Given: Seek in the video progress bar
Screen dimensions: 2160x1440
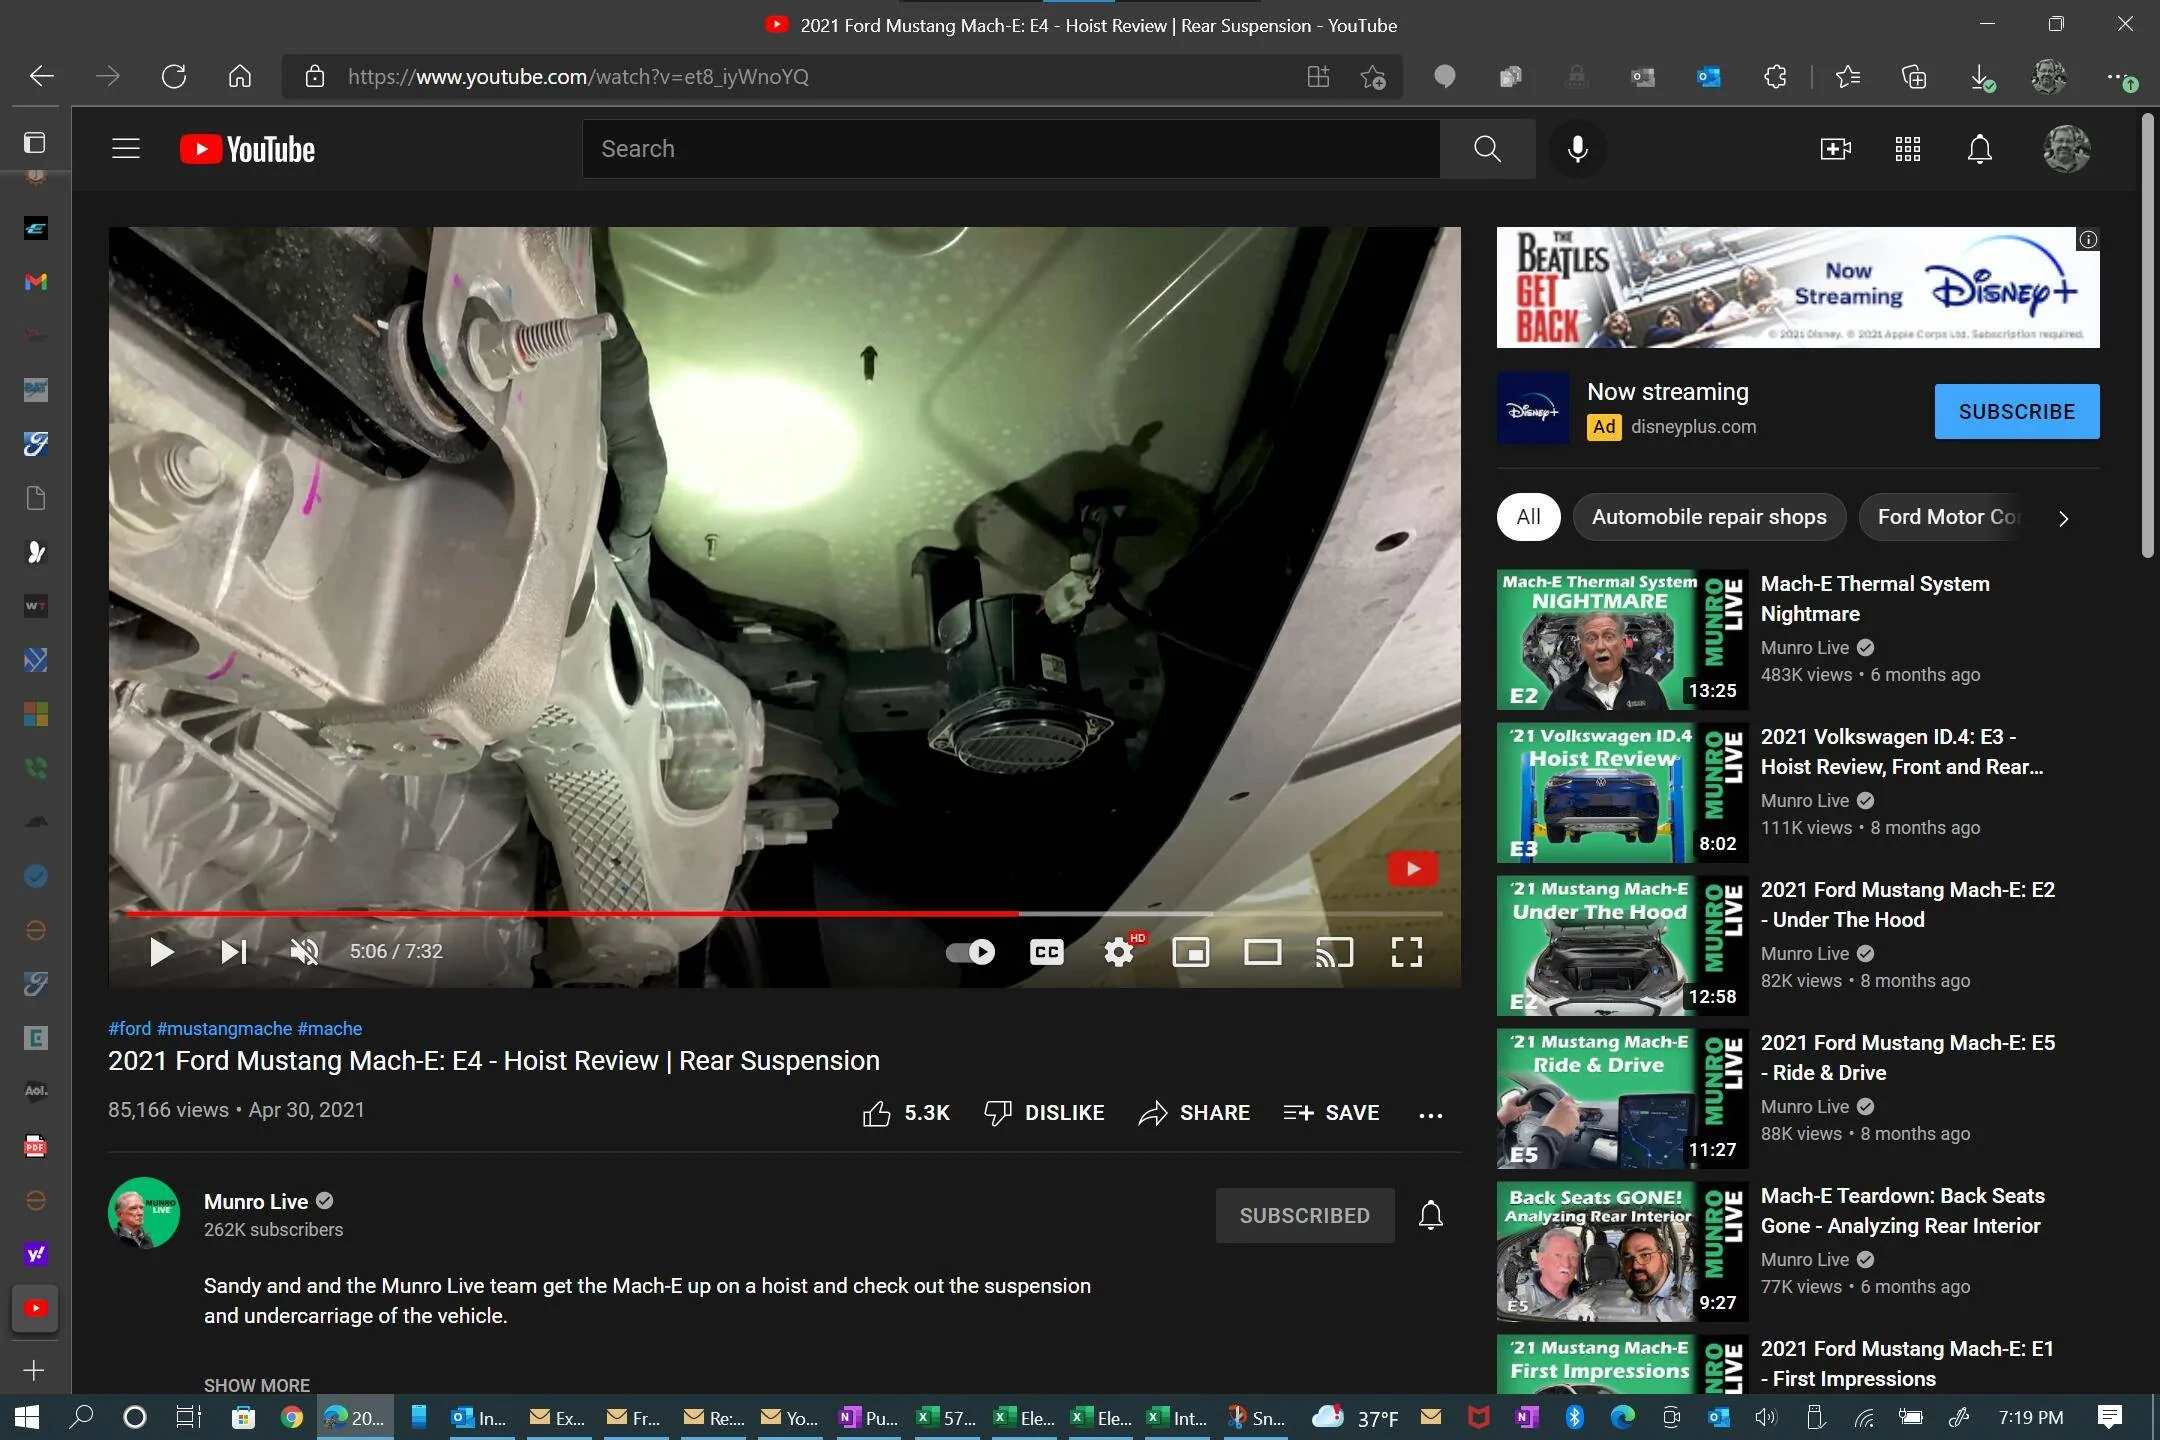Looking at the screenshot, I should point(784,914).
